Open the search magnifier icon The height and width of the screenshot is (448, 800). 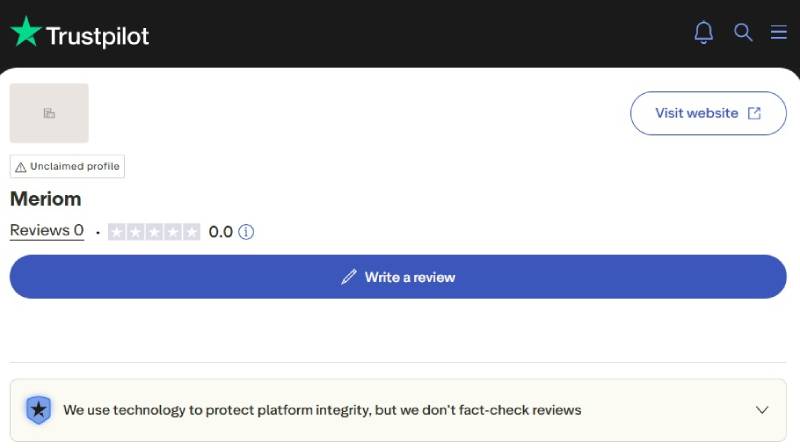743,32
